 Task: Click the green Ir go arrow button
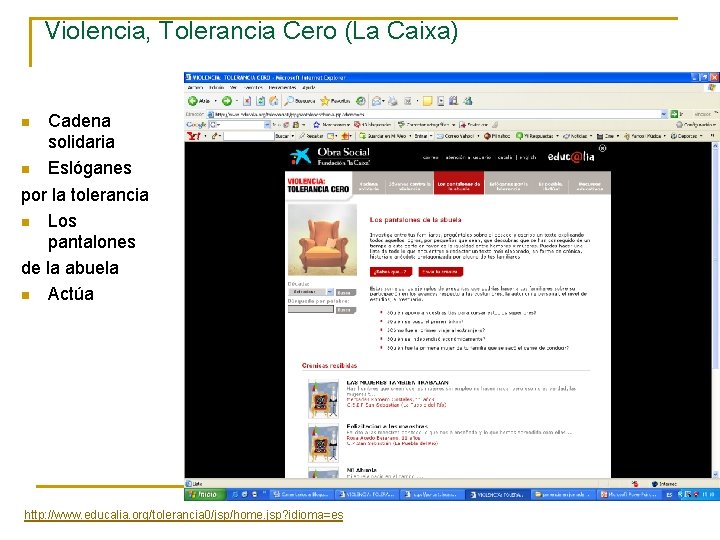674,114
